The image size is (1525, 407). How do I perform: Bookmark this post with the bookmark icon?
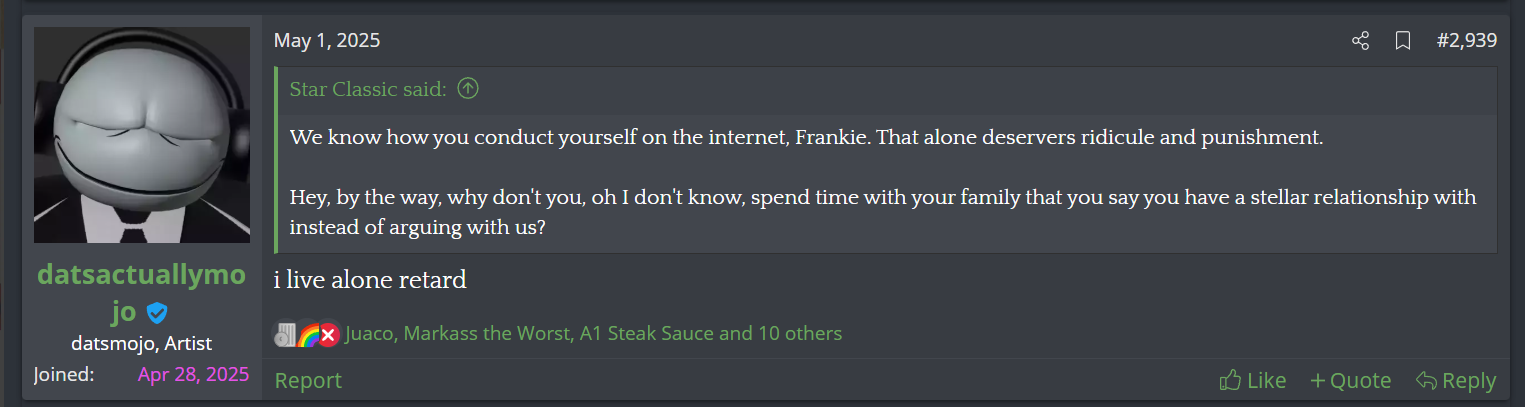pyautogui.click(x=1403, y=41)
